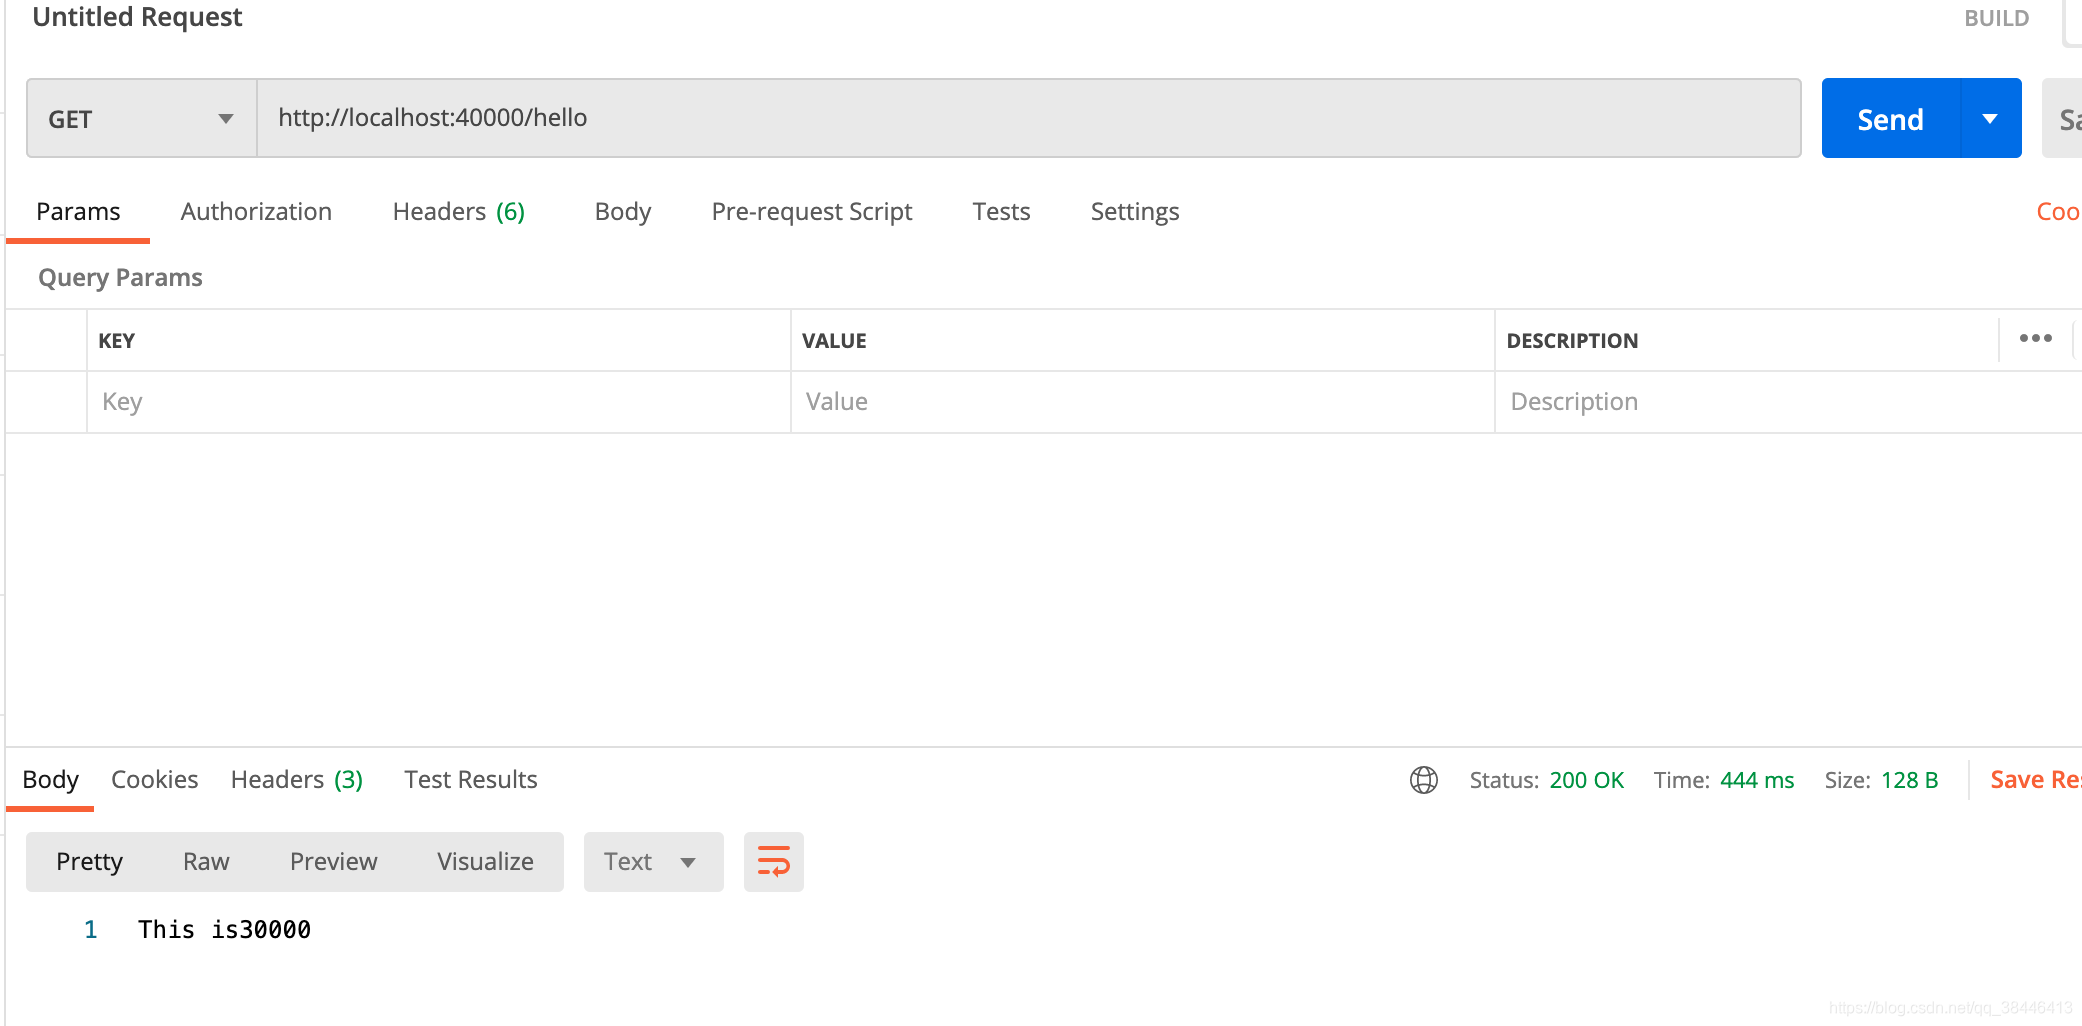Open the request Headers (6) tab
This screenshot has height=1026, width=2082.
[x=459, y=212]
